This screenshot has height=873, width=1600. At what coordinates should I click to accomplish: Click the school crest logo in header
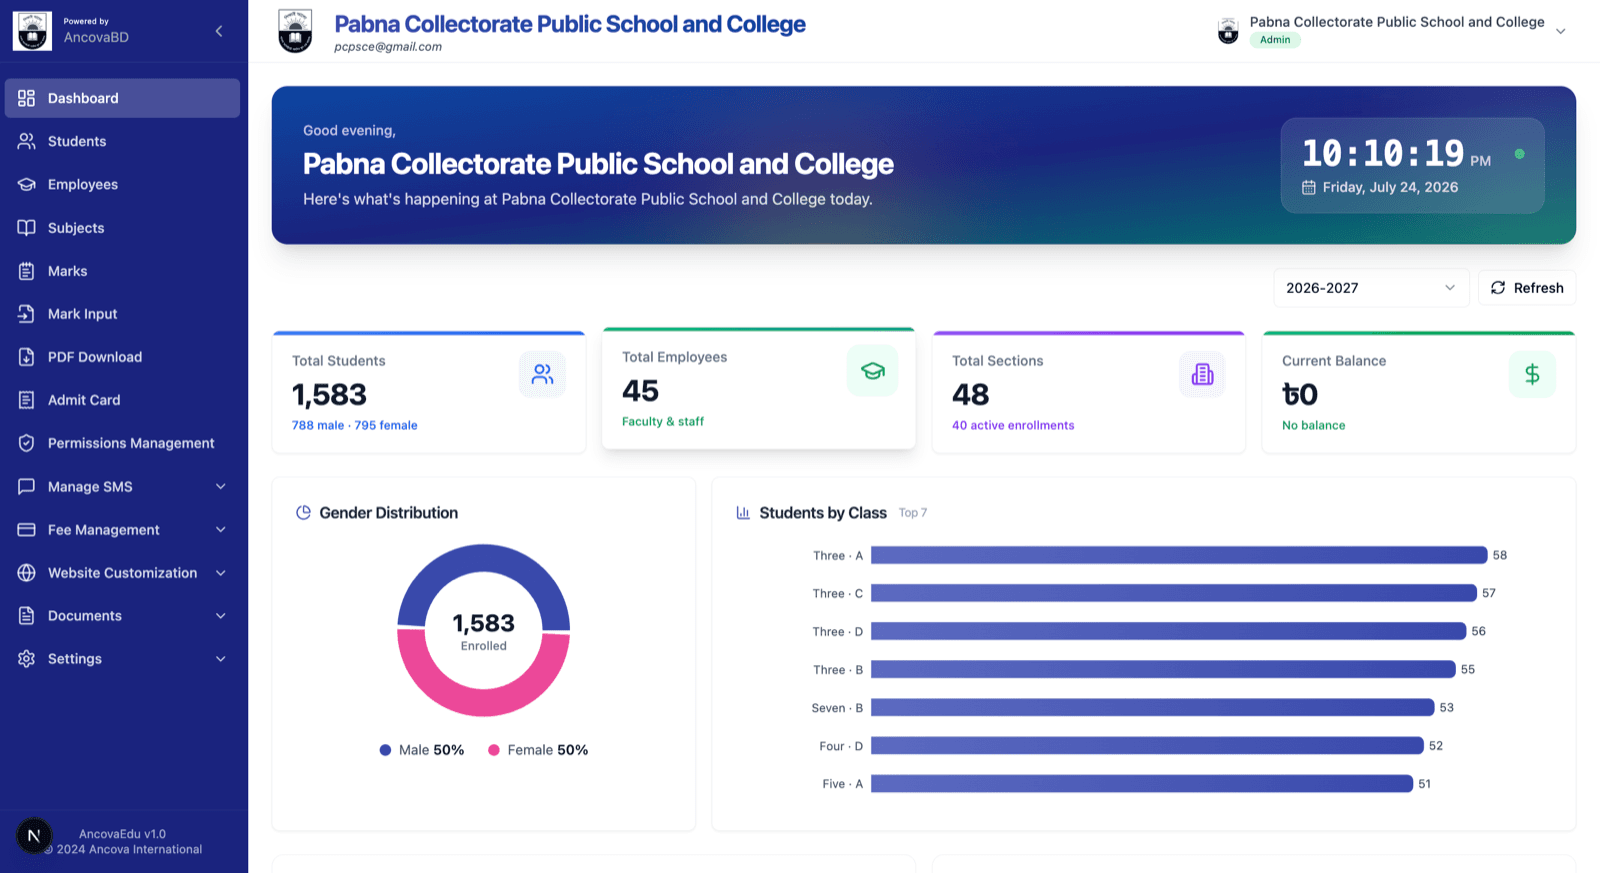coord(295,31)
